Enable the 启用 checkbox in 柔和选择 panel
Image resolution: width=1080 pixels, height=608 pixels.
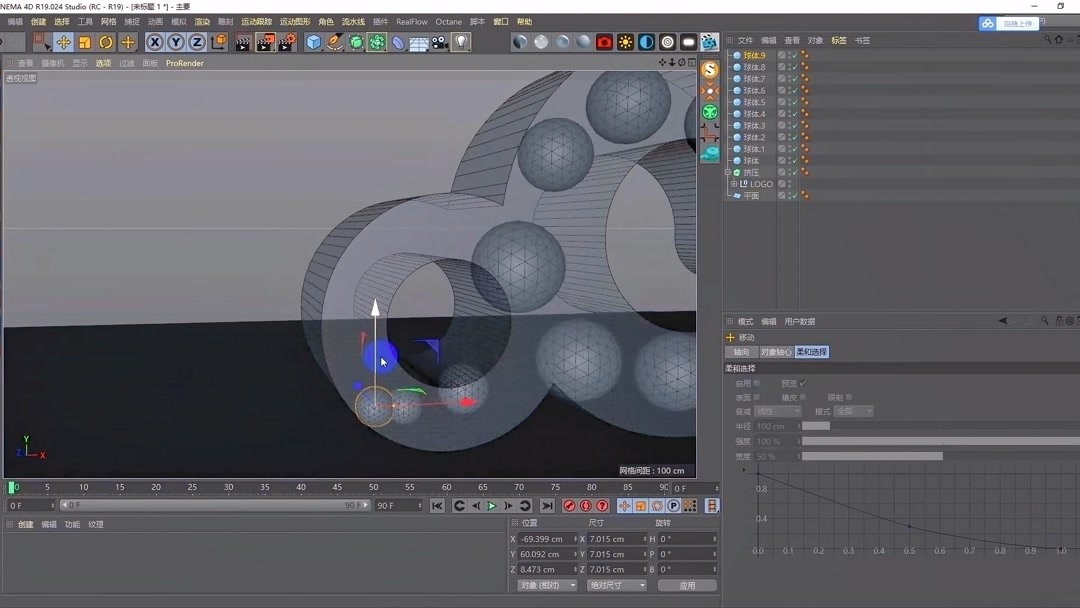tap(757, 383)
